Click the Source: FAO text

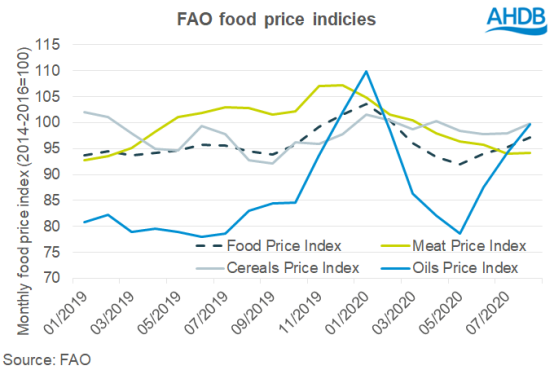47,360
